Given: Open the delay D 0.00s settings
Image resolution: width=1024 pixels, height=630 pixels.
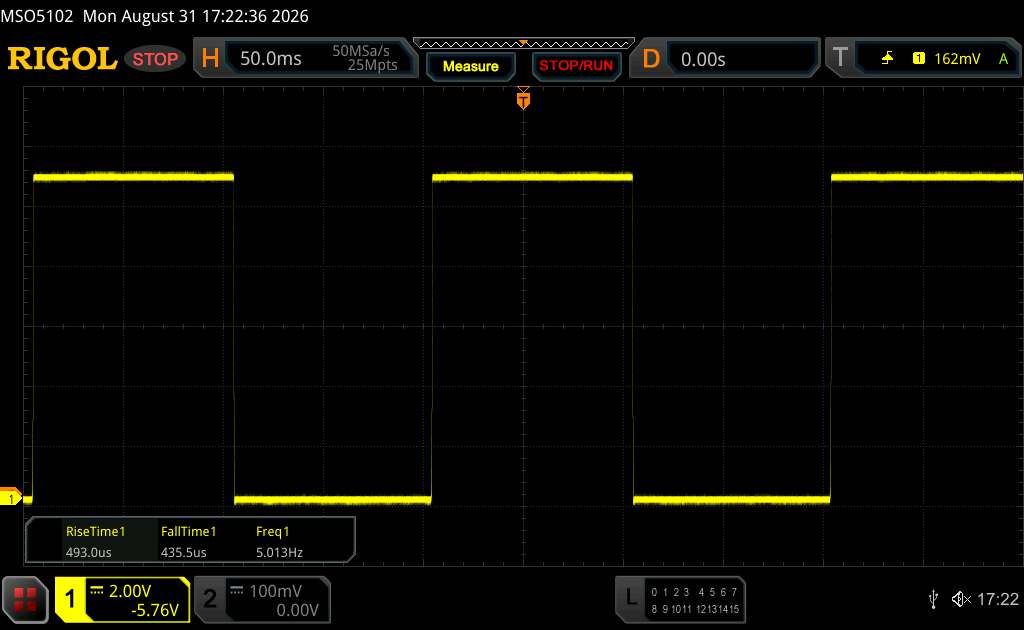Looking at the screenshot, I should click(724, 59).
